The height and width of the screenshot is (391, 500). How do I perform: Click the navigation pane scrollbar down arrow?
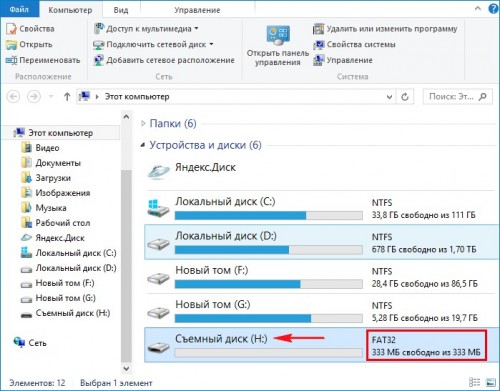click(126, 368)
